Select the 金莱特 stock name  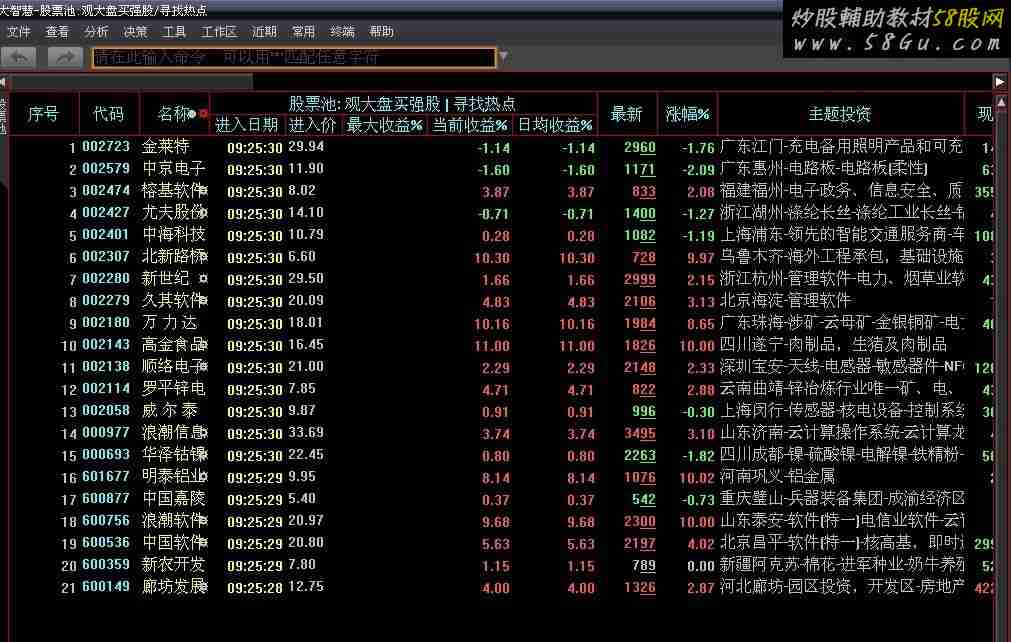tap(166, 147)
